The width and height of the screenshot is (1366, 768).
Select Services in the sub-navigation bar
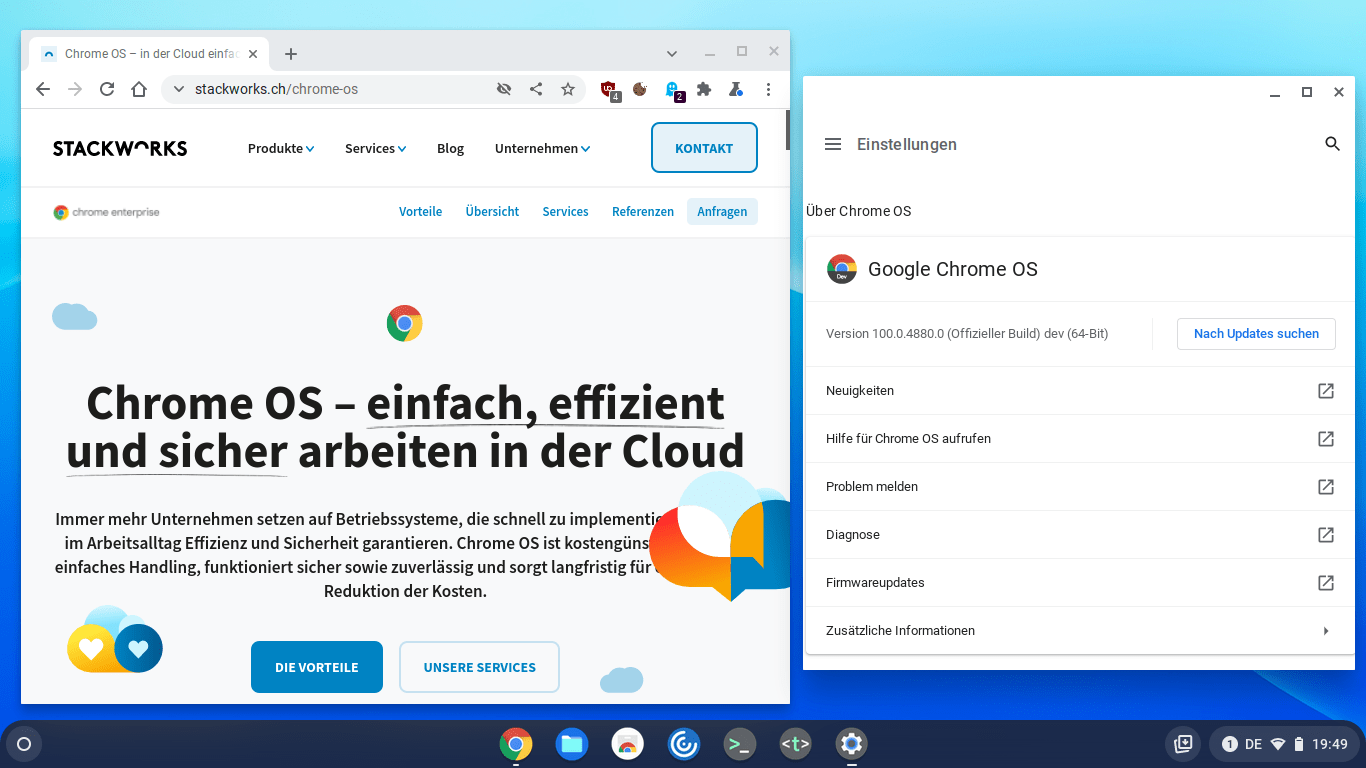click(x=565, y=211)
